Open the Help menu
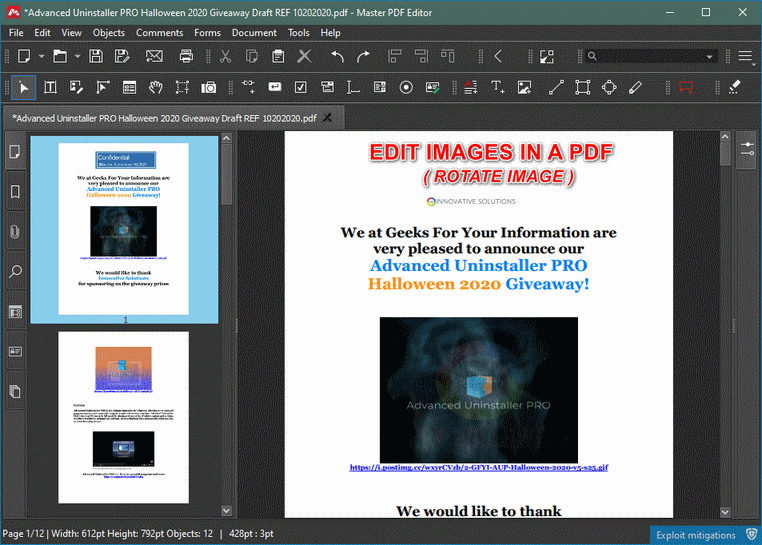 pyautogui.click(x=330, y=33)
